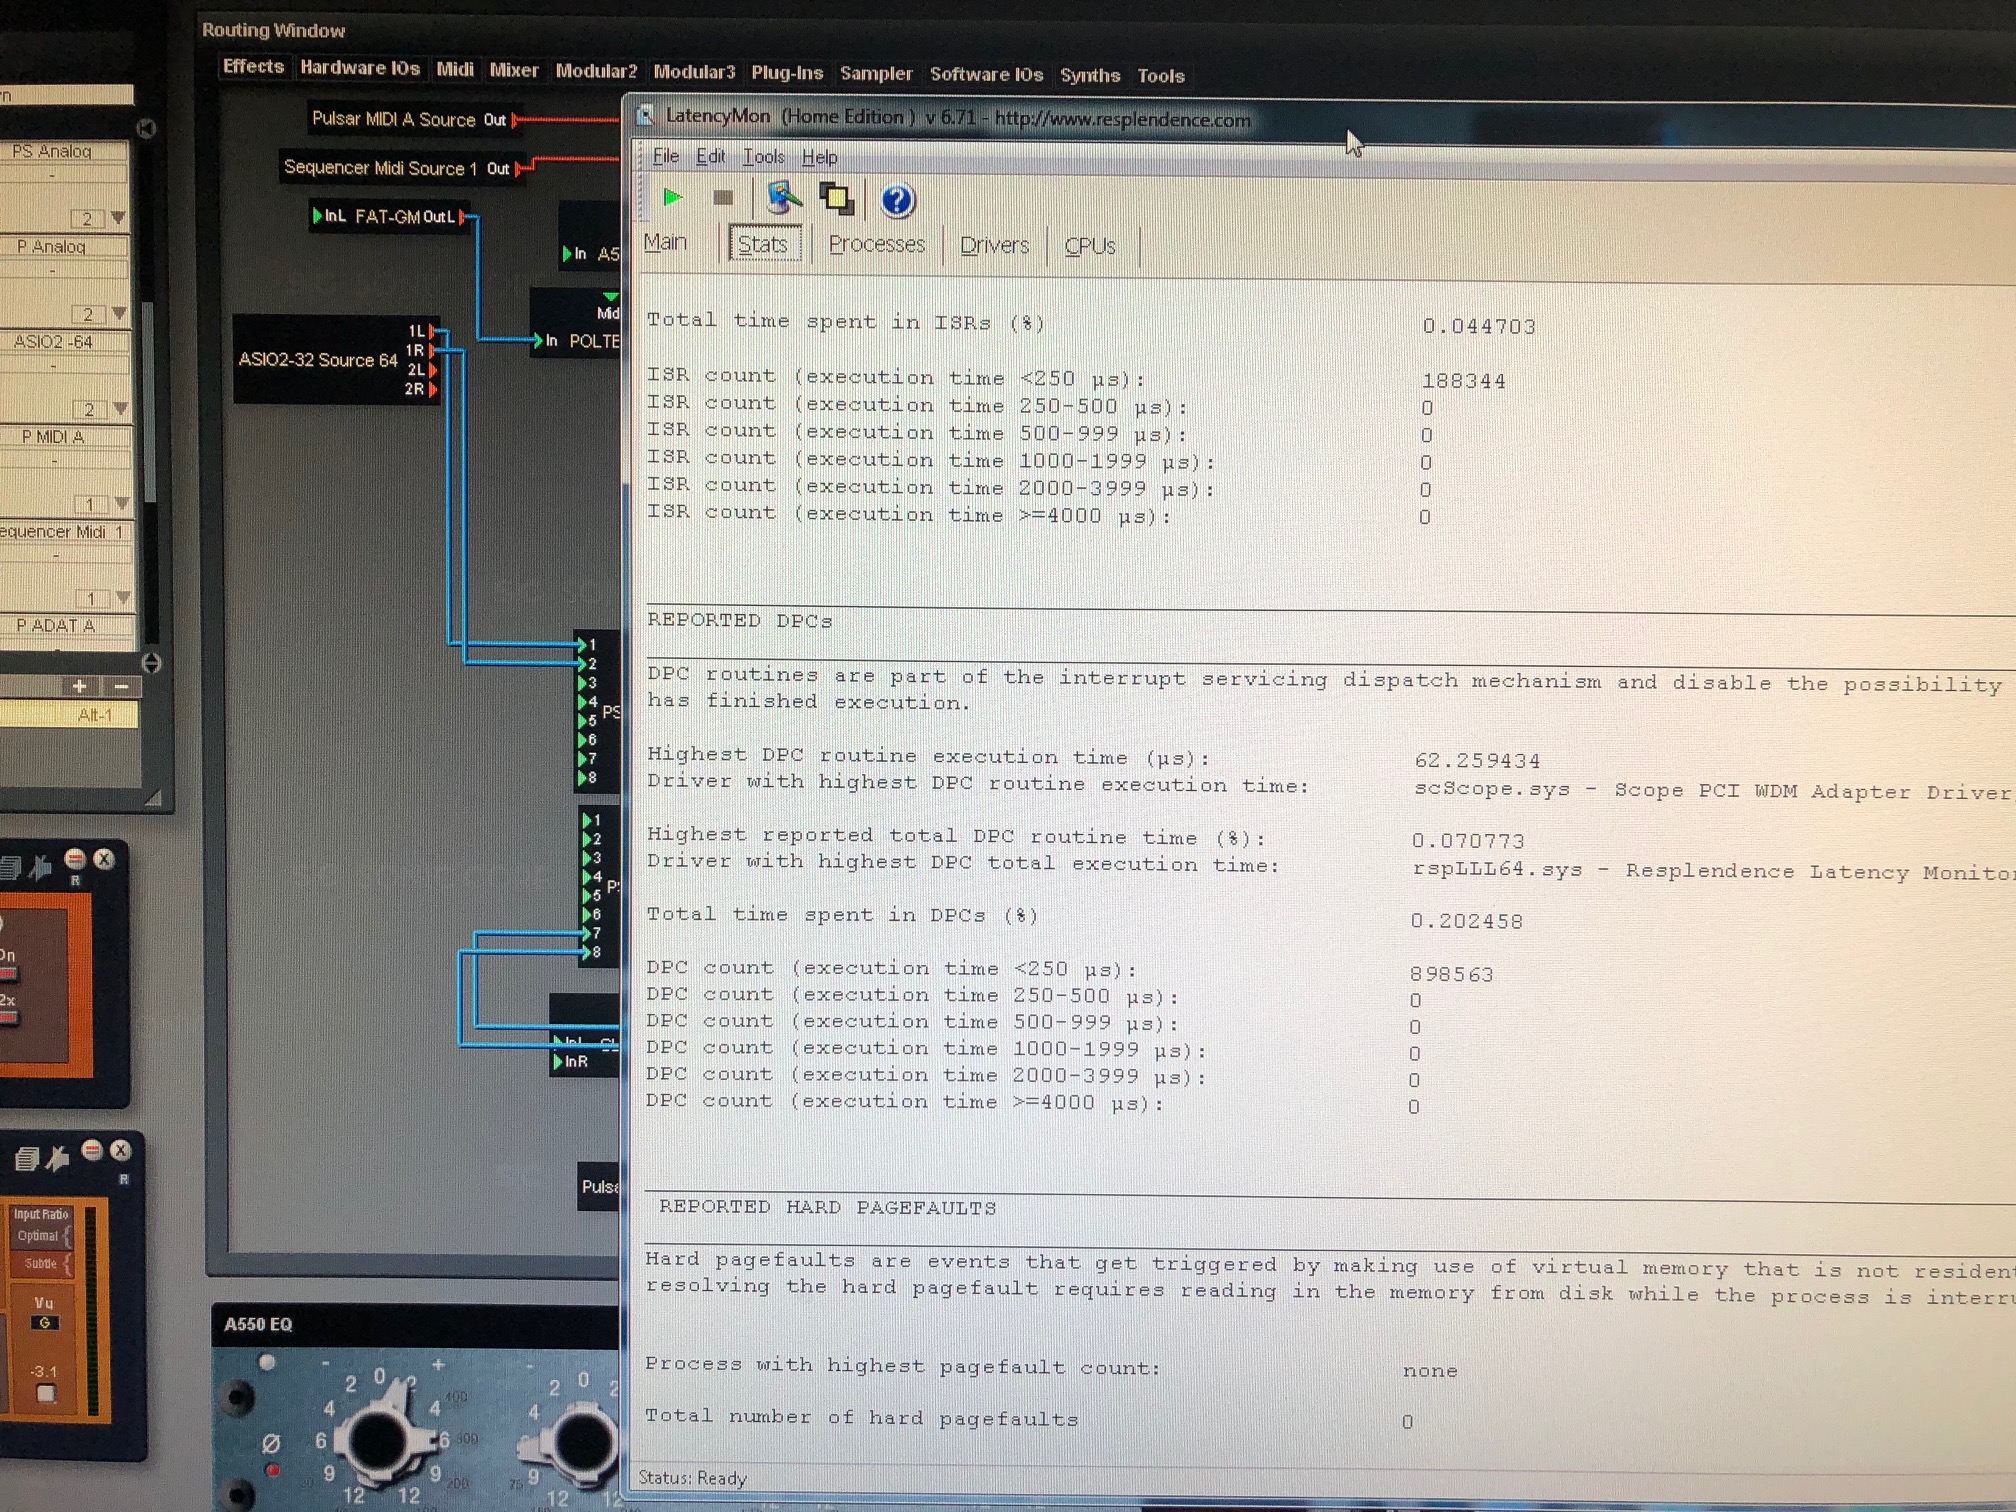Open the blue Help question mark icon
Image resolution: width=2016 pixels, height=1512 pixels.
pos(897,201)
